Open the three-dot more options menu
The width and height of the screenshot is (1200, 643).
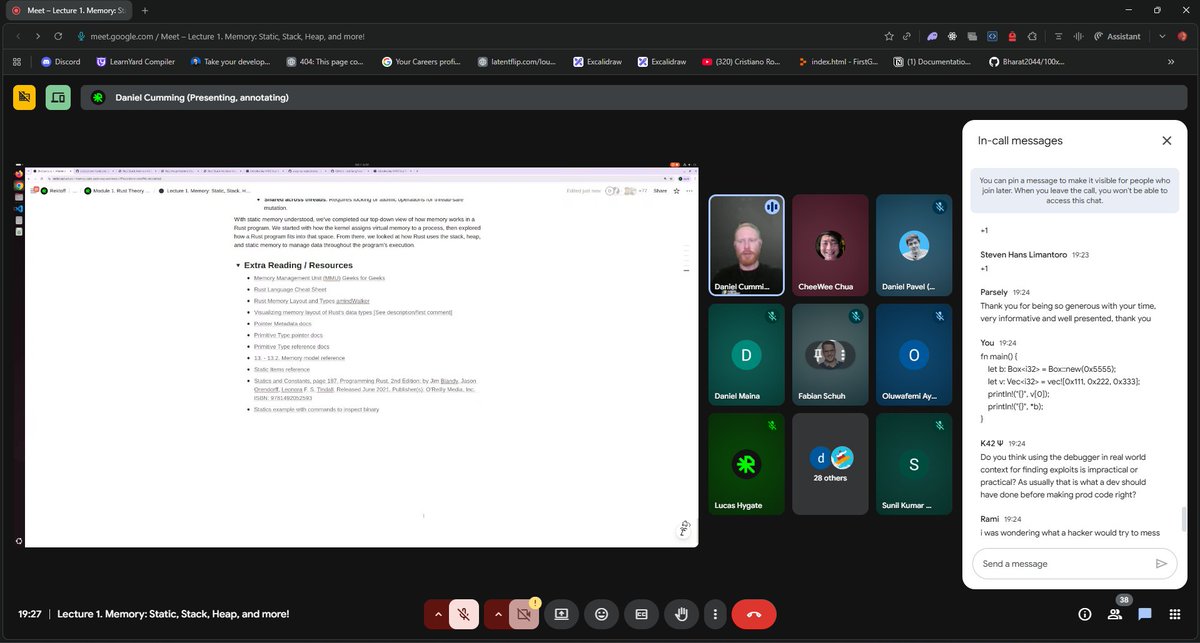coord(714,614)
